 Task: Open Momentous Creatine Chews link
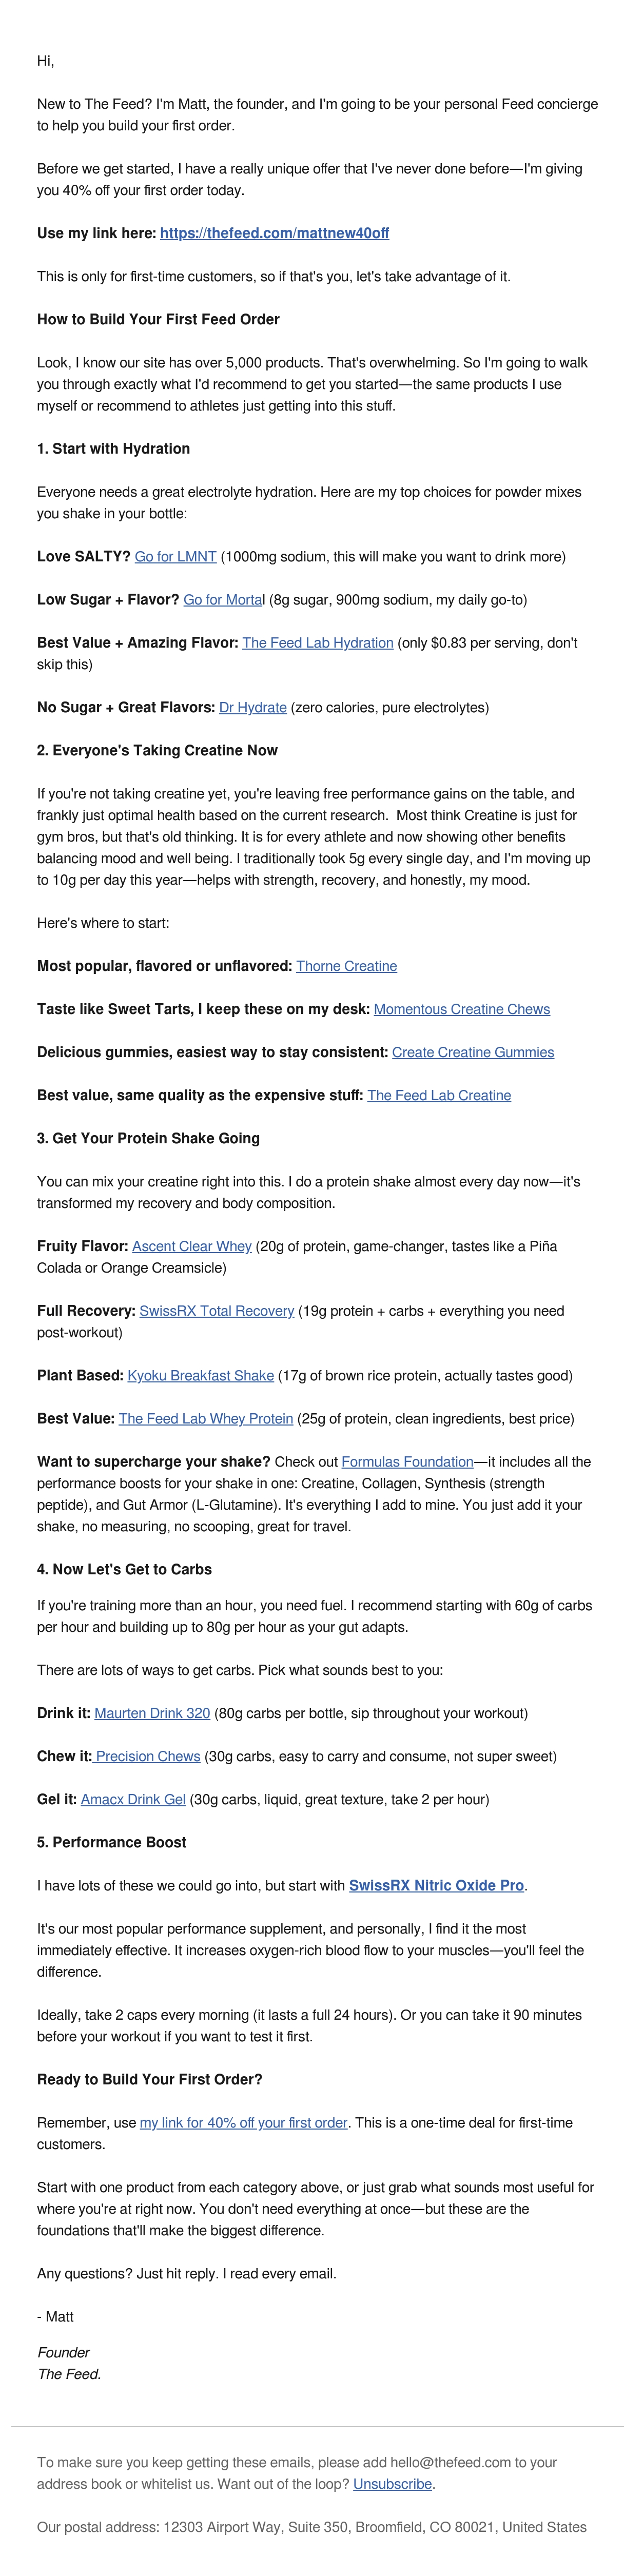[x=461, y=1009]
